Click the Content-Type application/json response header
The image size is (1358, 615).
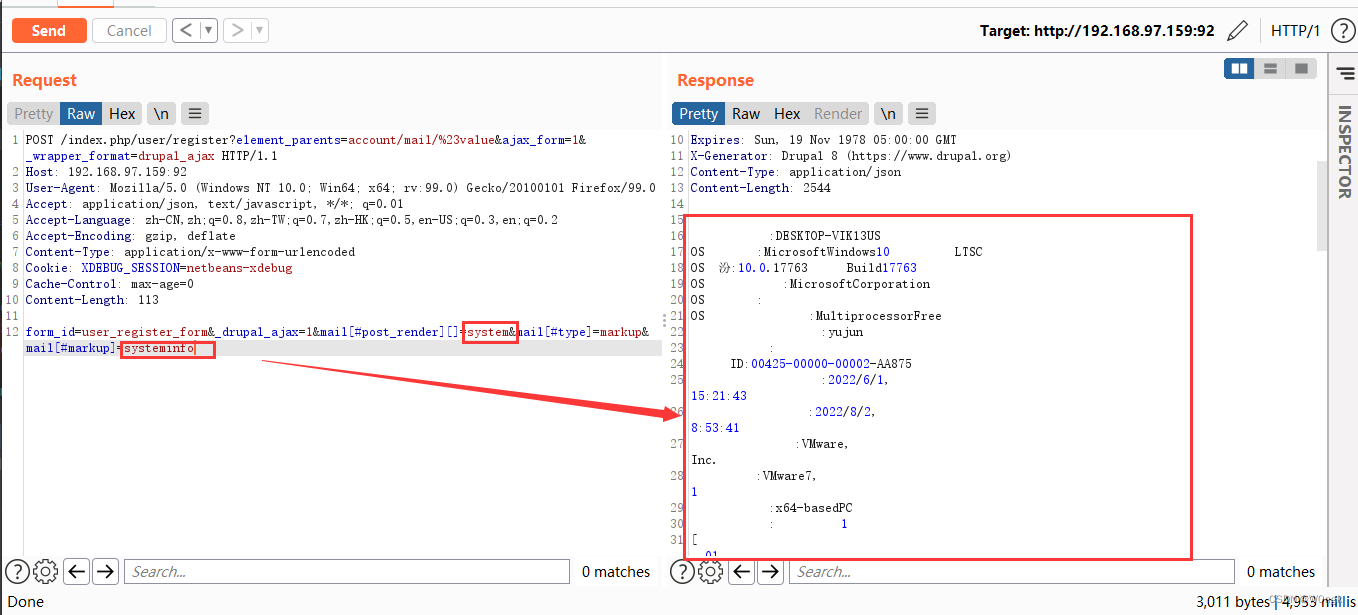click(796, 172)
